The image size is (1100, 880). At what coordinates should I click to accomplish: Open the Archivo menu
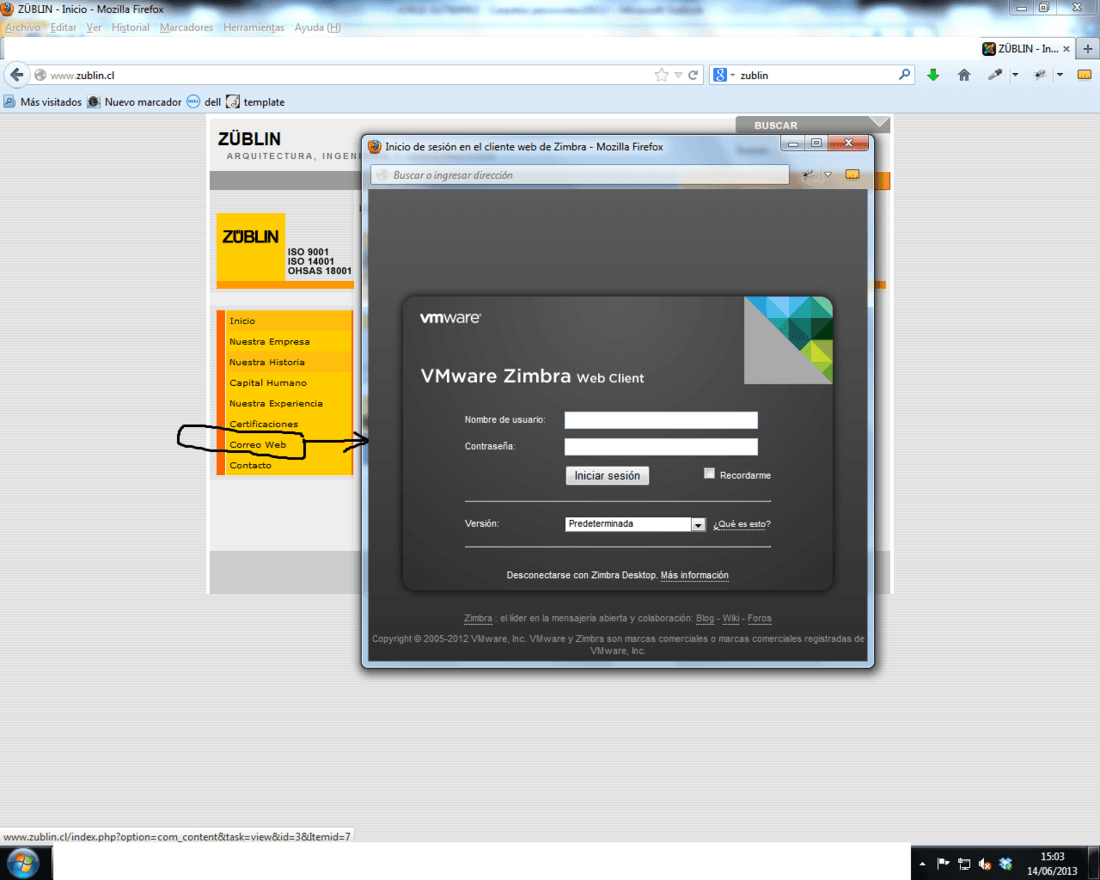(22, 27)
